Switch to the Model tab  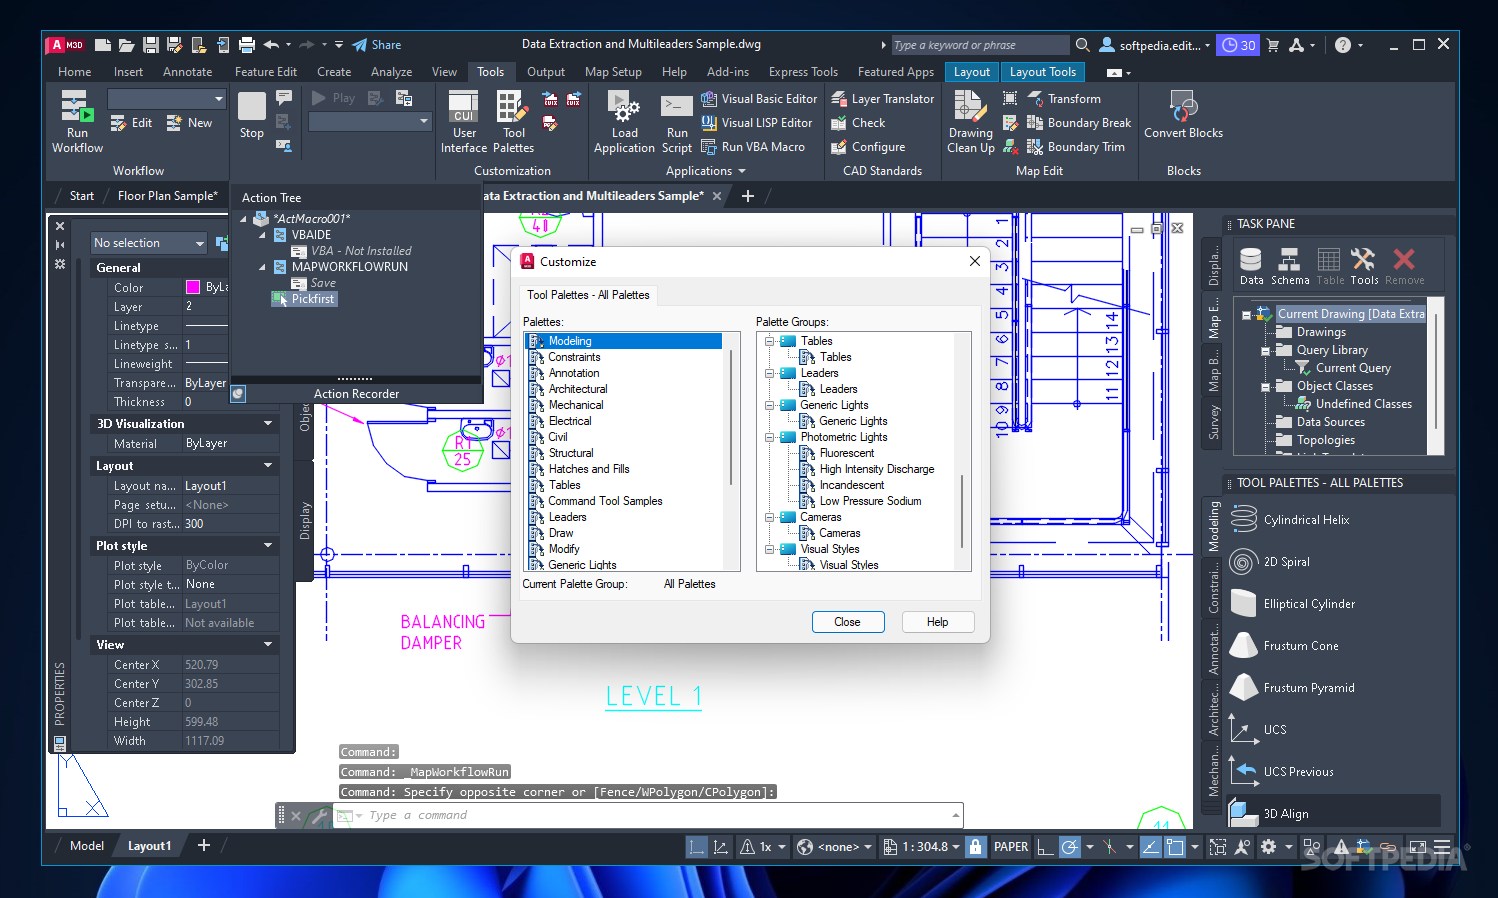86,846
